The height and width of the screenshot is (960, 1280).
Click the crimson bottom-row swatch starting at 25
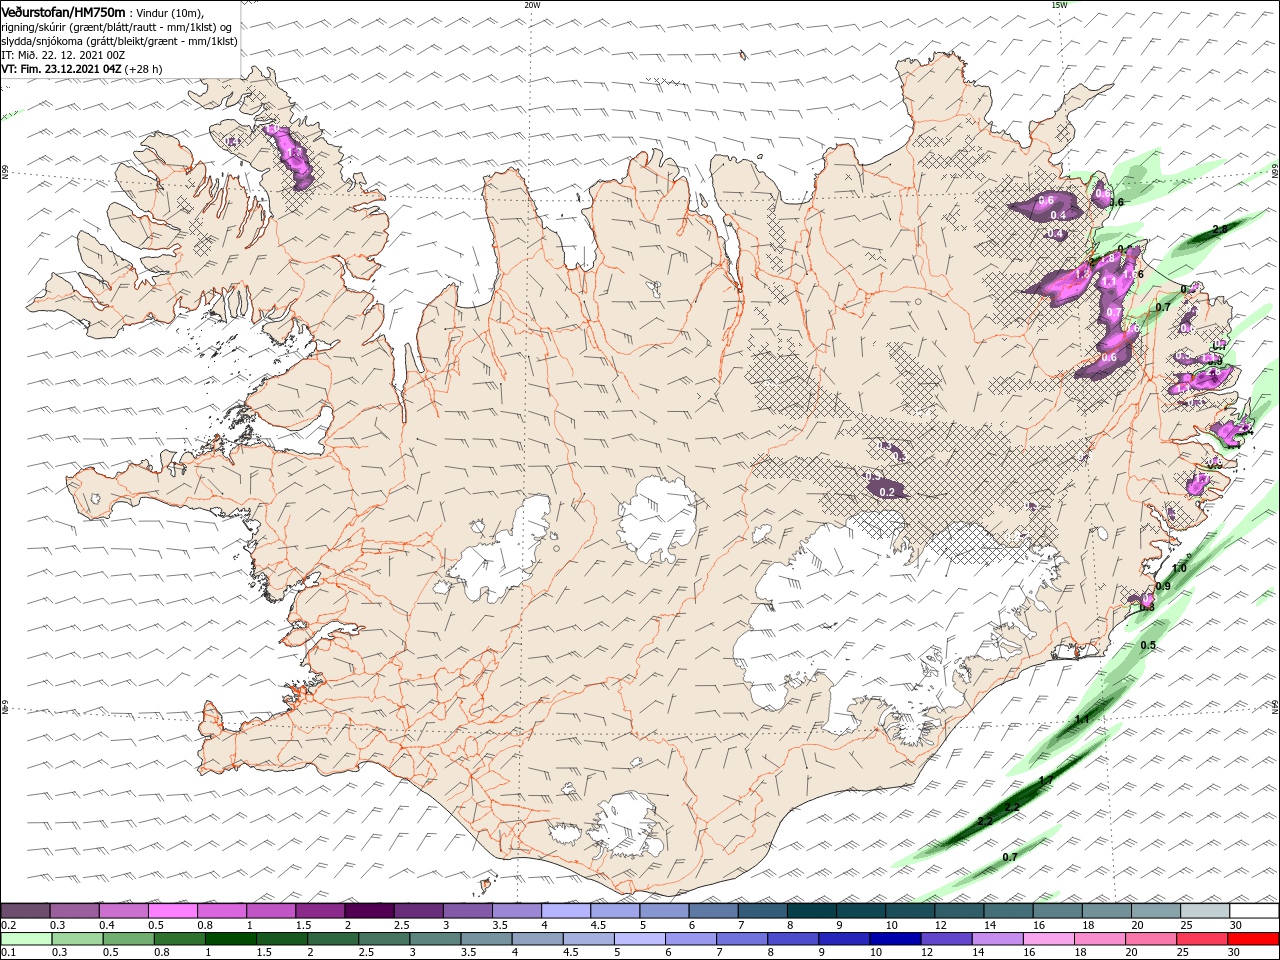[x=1203, y=939]
